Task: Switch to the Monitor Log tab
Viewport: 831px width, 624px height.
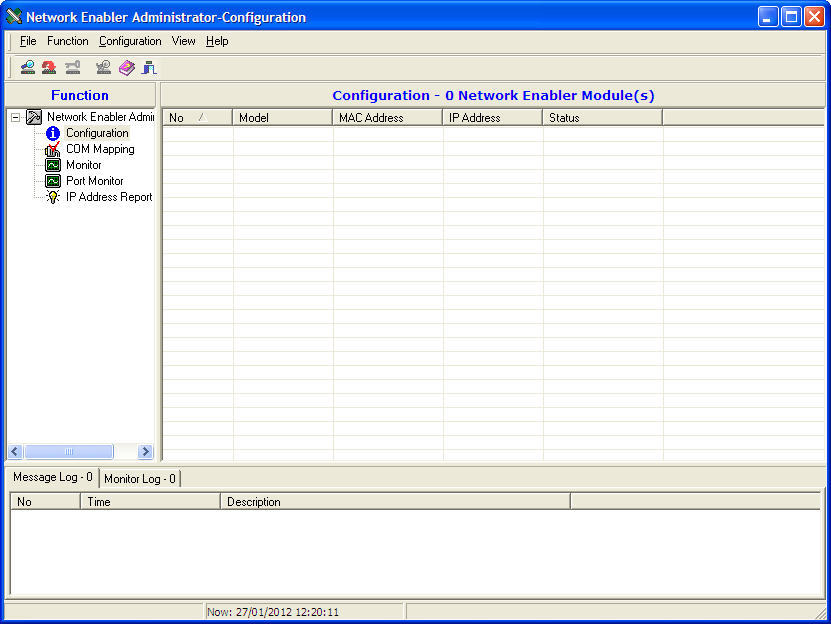Action: [139, 479]
